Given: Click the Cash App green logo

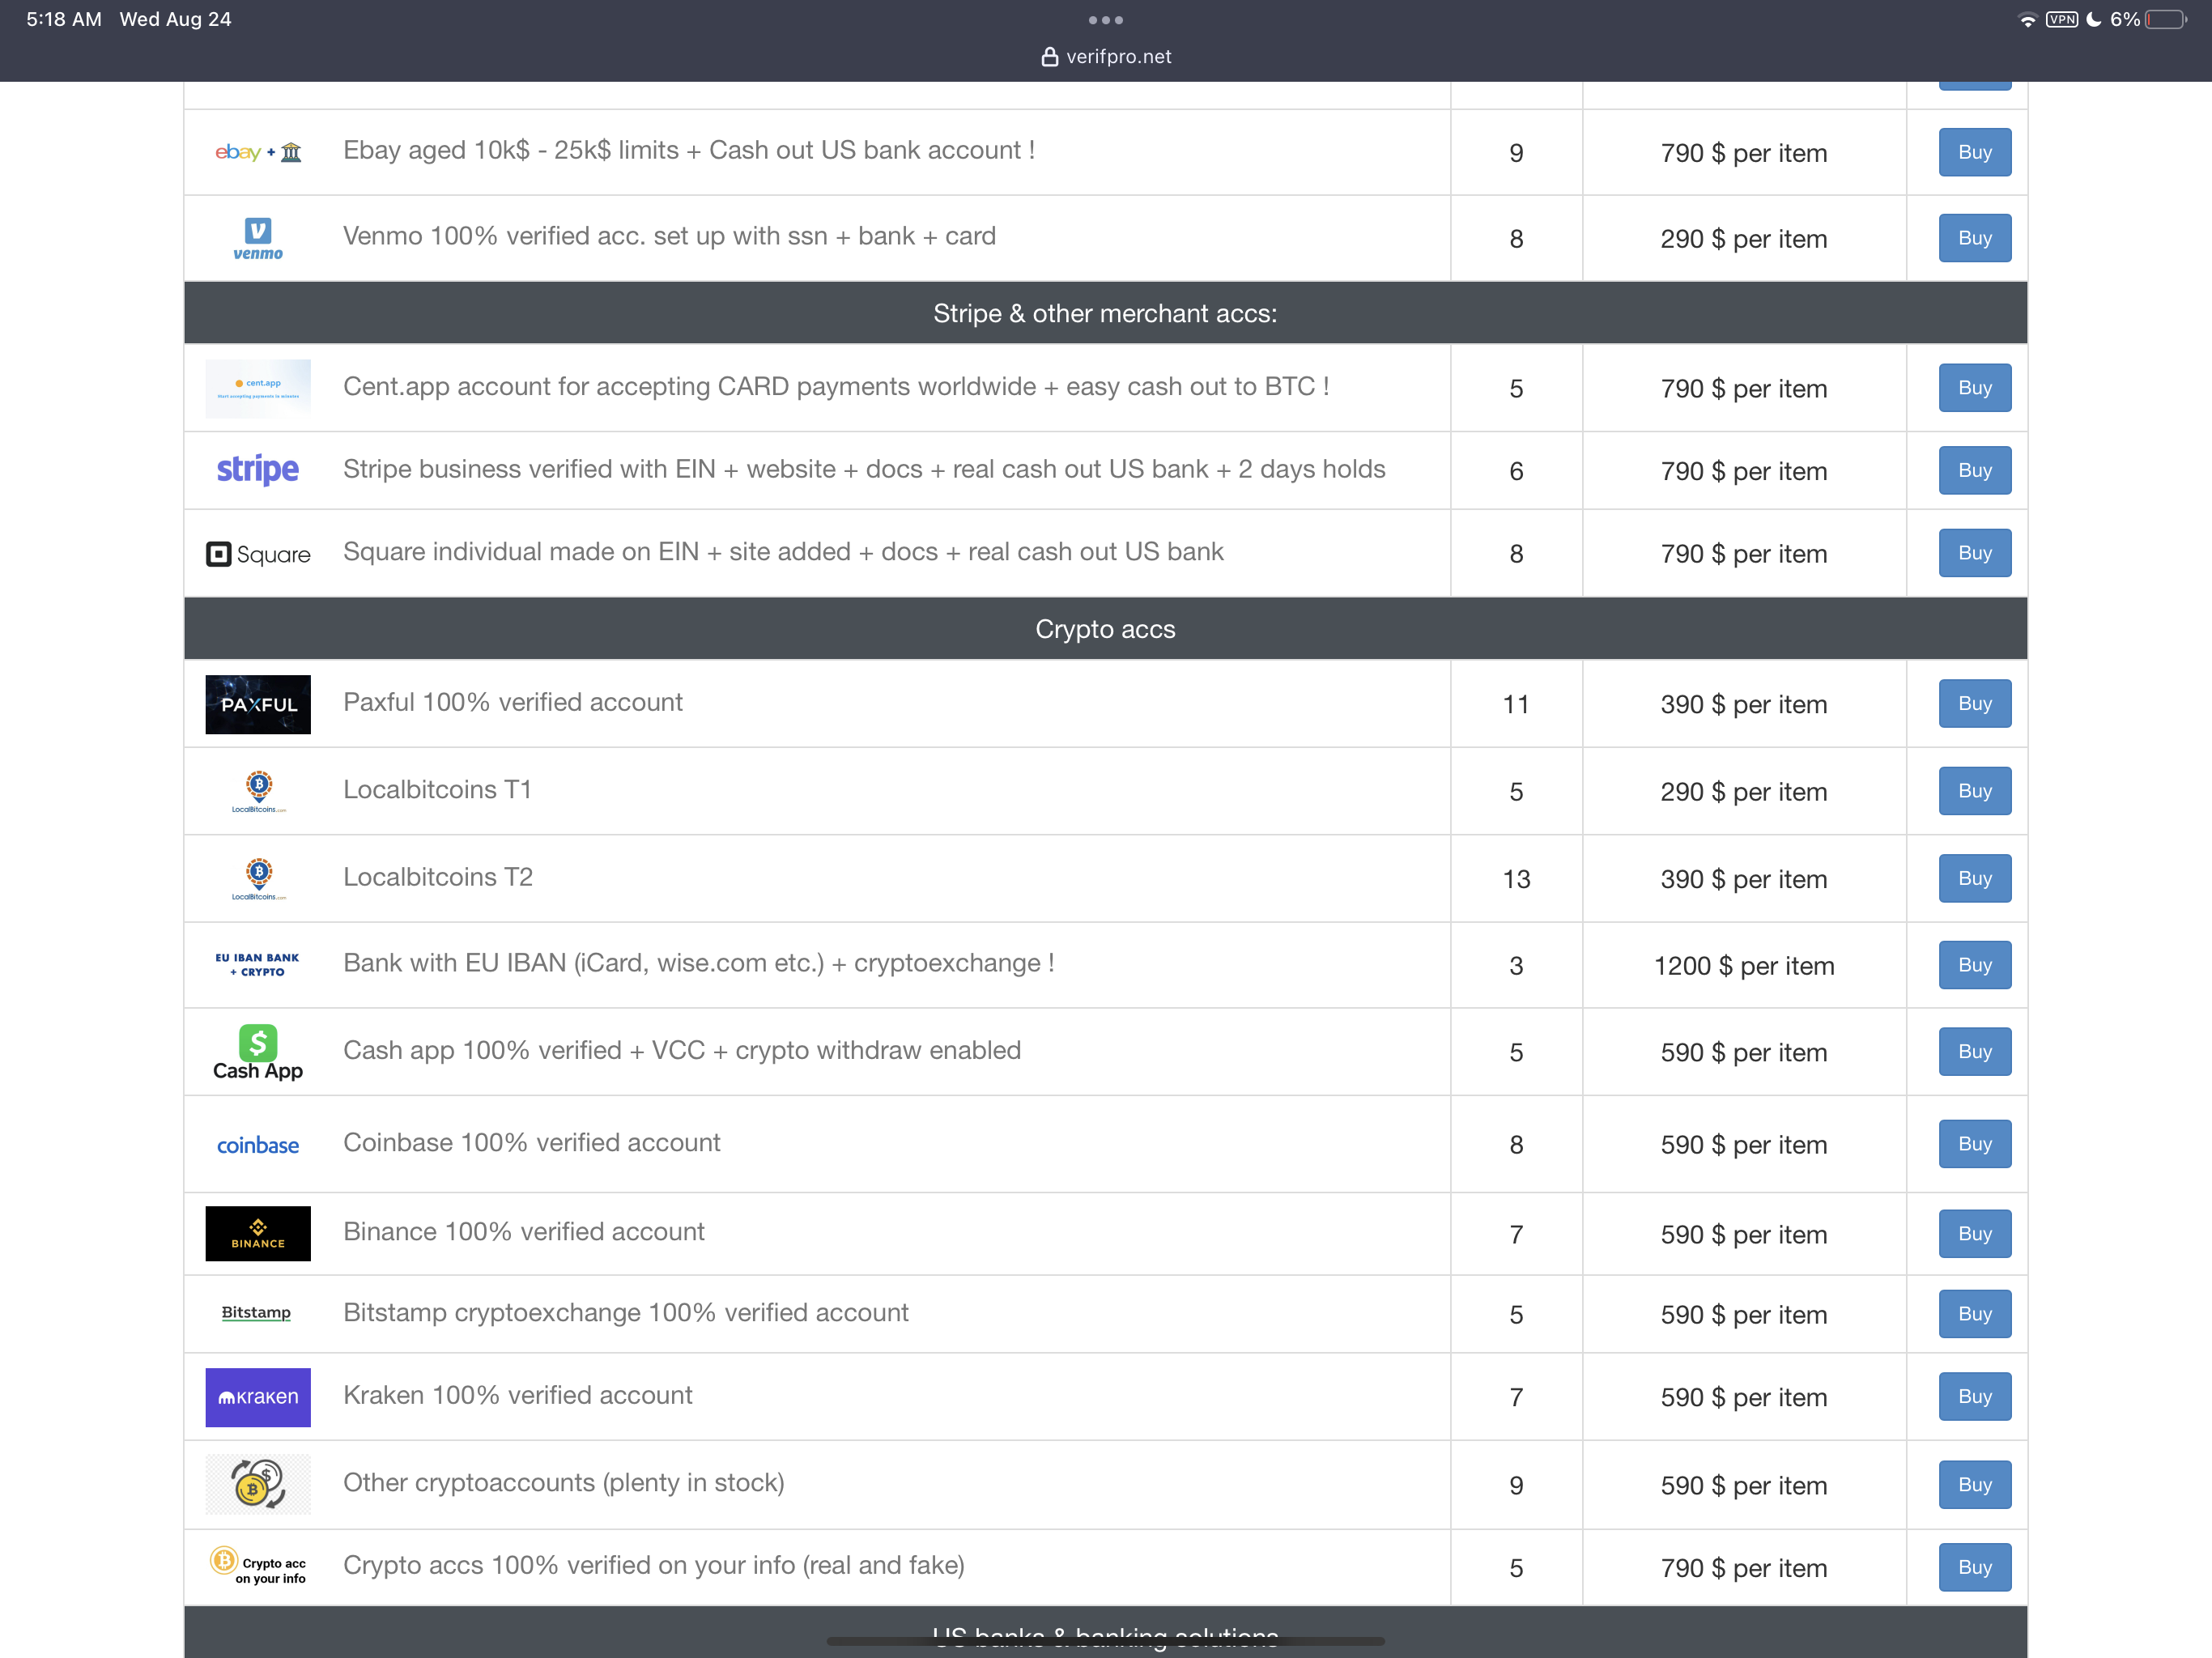Looking at the screenshot, I should 257,1043.
